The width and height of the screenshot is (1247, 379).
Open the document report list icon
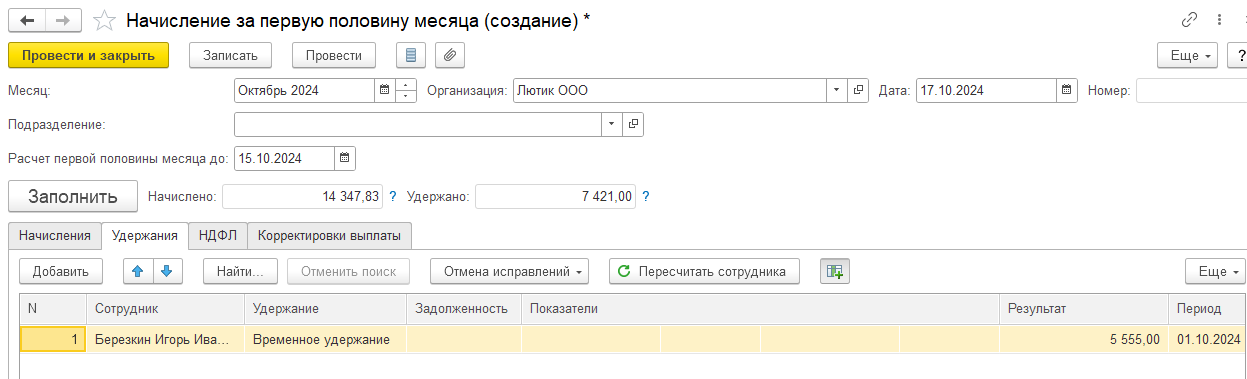pos(411,56)
